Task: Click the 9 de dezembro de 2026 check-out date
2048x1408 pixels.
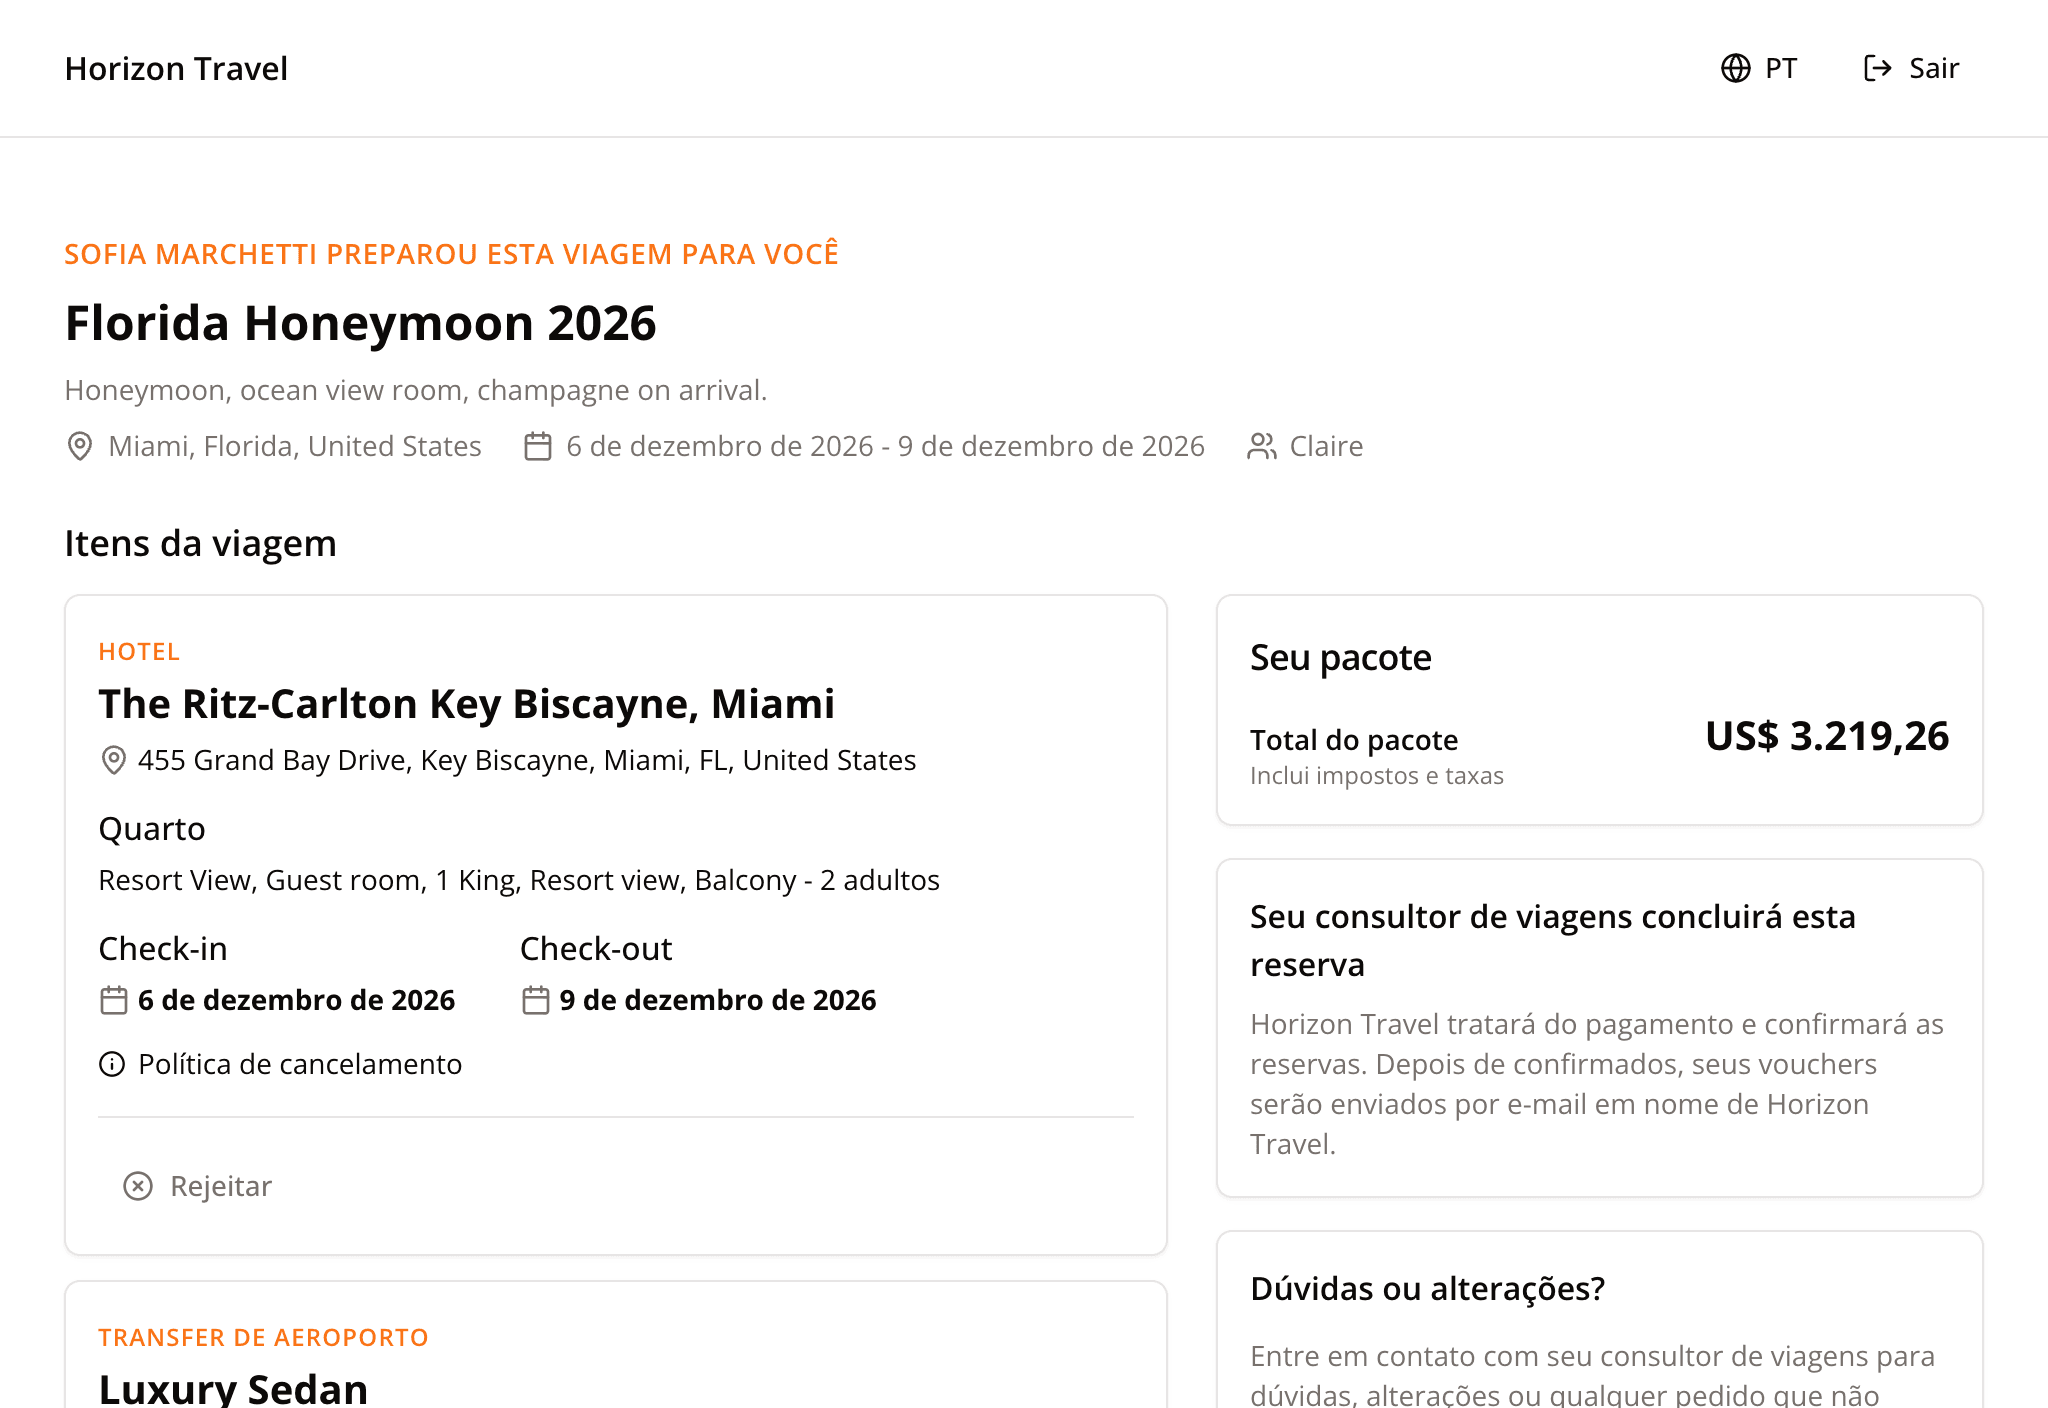Action: point(718,1000)
